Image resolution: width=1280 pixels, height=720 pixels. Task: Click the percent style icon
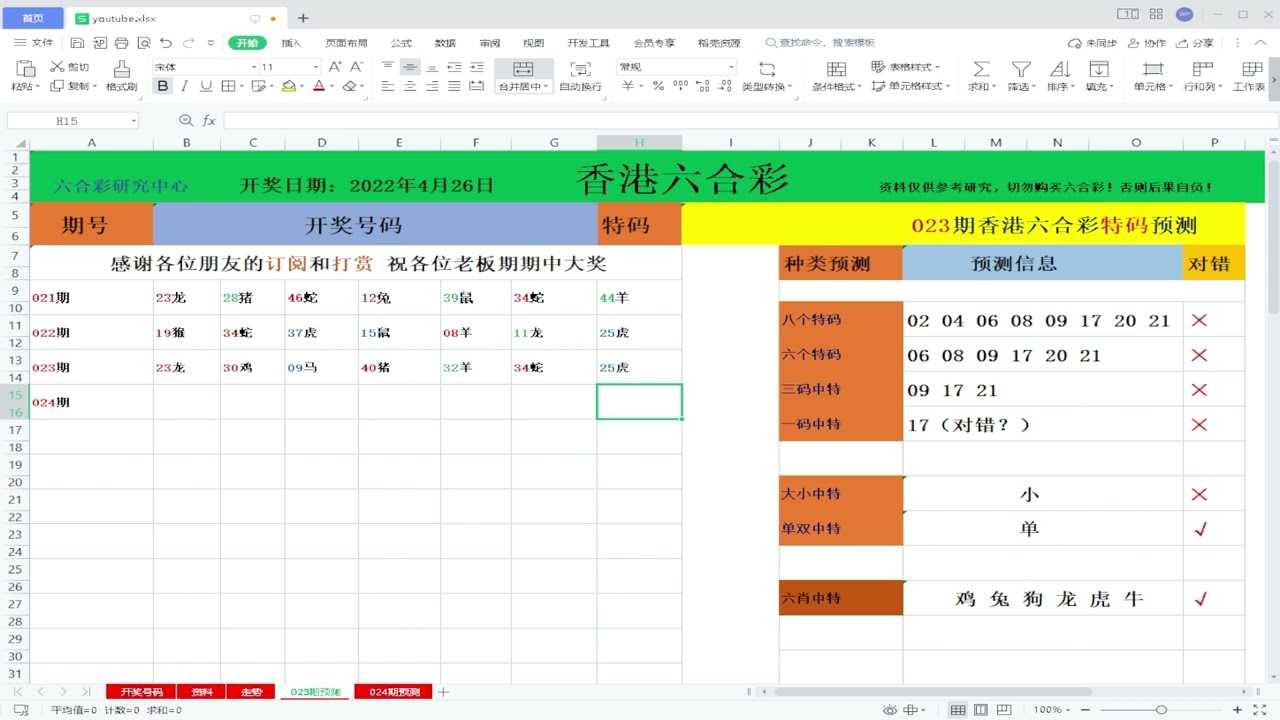pos(658,86)
